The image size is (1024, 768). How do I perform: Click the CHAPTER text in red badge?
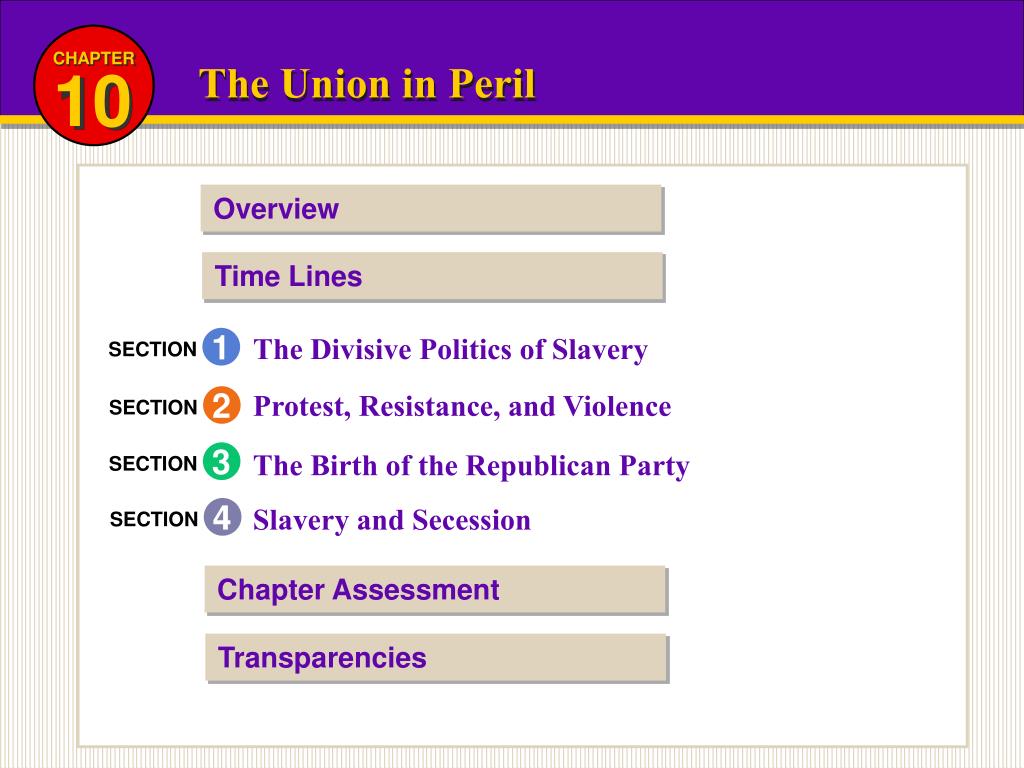point(94,58)
